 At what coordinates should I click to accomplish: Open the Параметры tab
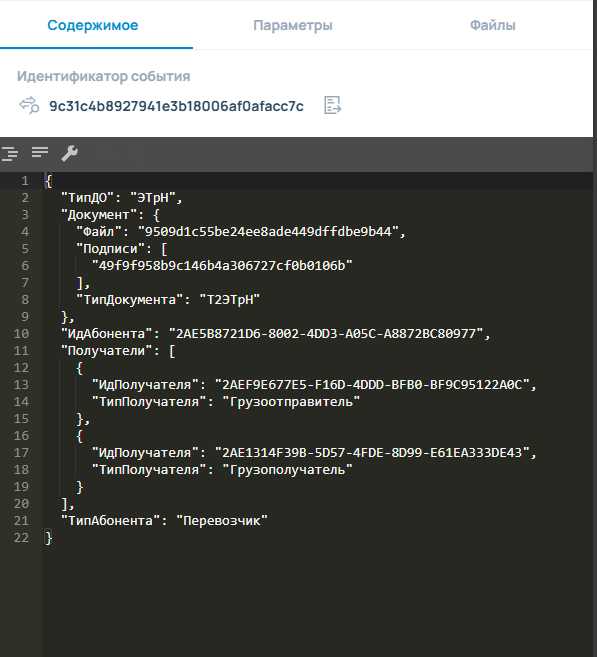[x=293, y=25]
